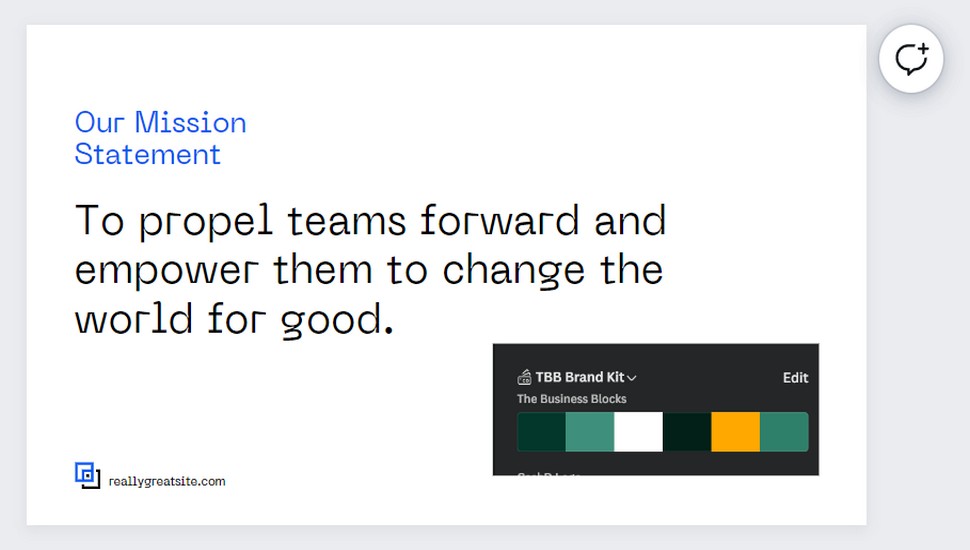The width and height of the screenshot is (970, 550).
Task: Select the 'empower them to change the' line
Action: (x=369, y=270)
